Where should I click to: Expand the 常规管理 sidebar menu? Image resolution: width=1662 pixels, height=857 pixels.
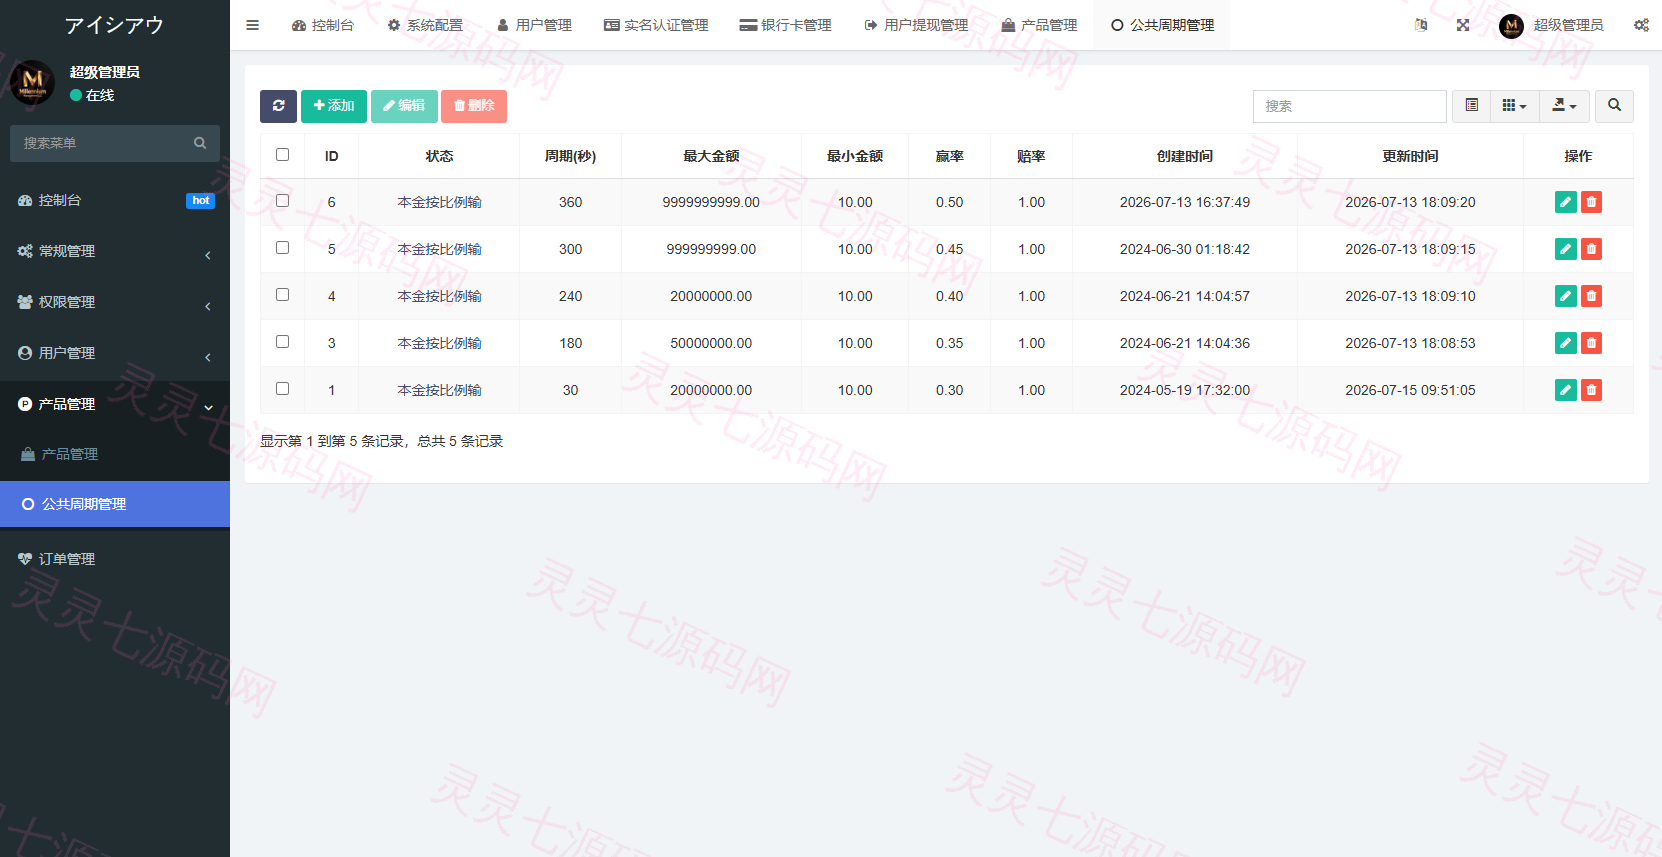click(x=115, y=251)
